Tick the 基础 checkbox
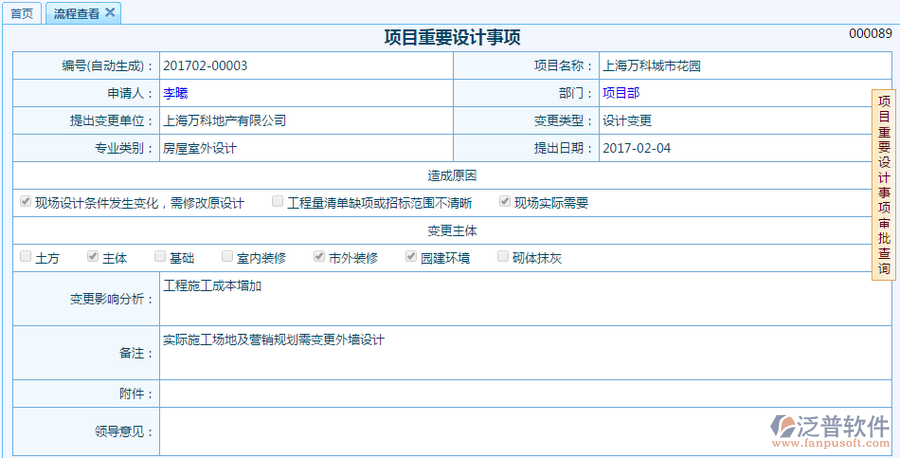 coord(159,257)
